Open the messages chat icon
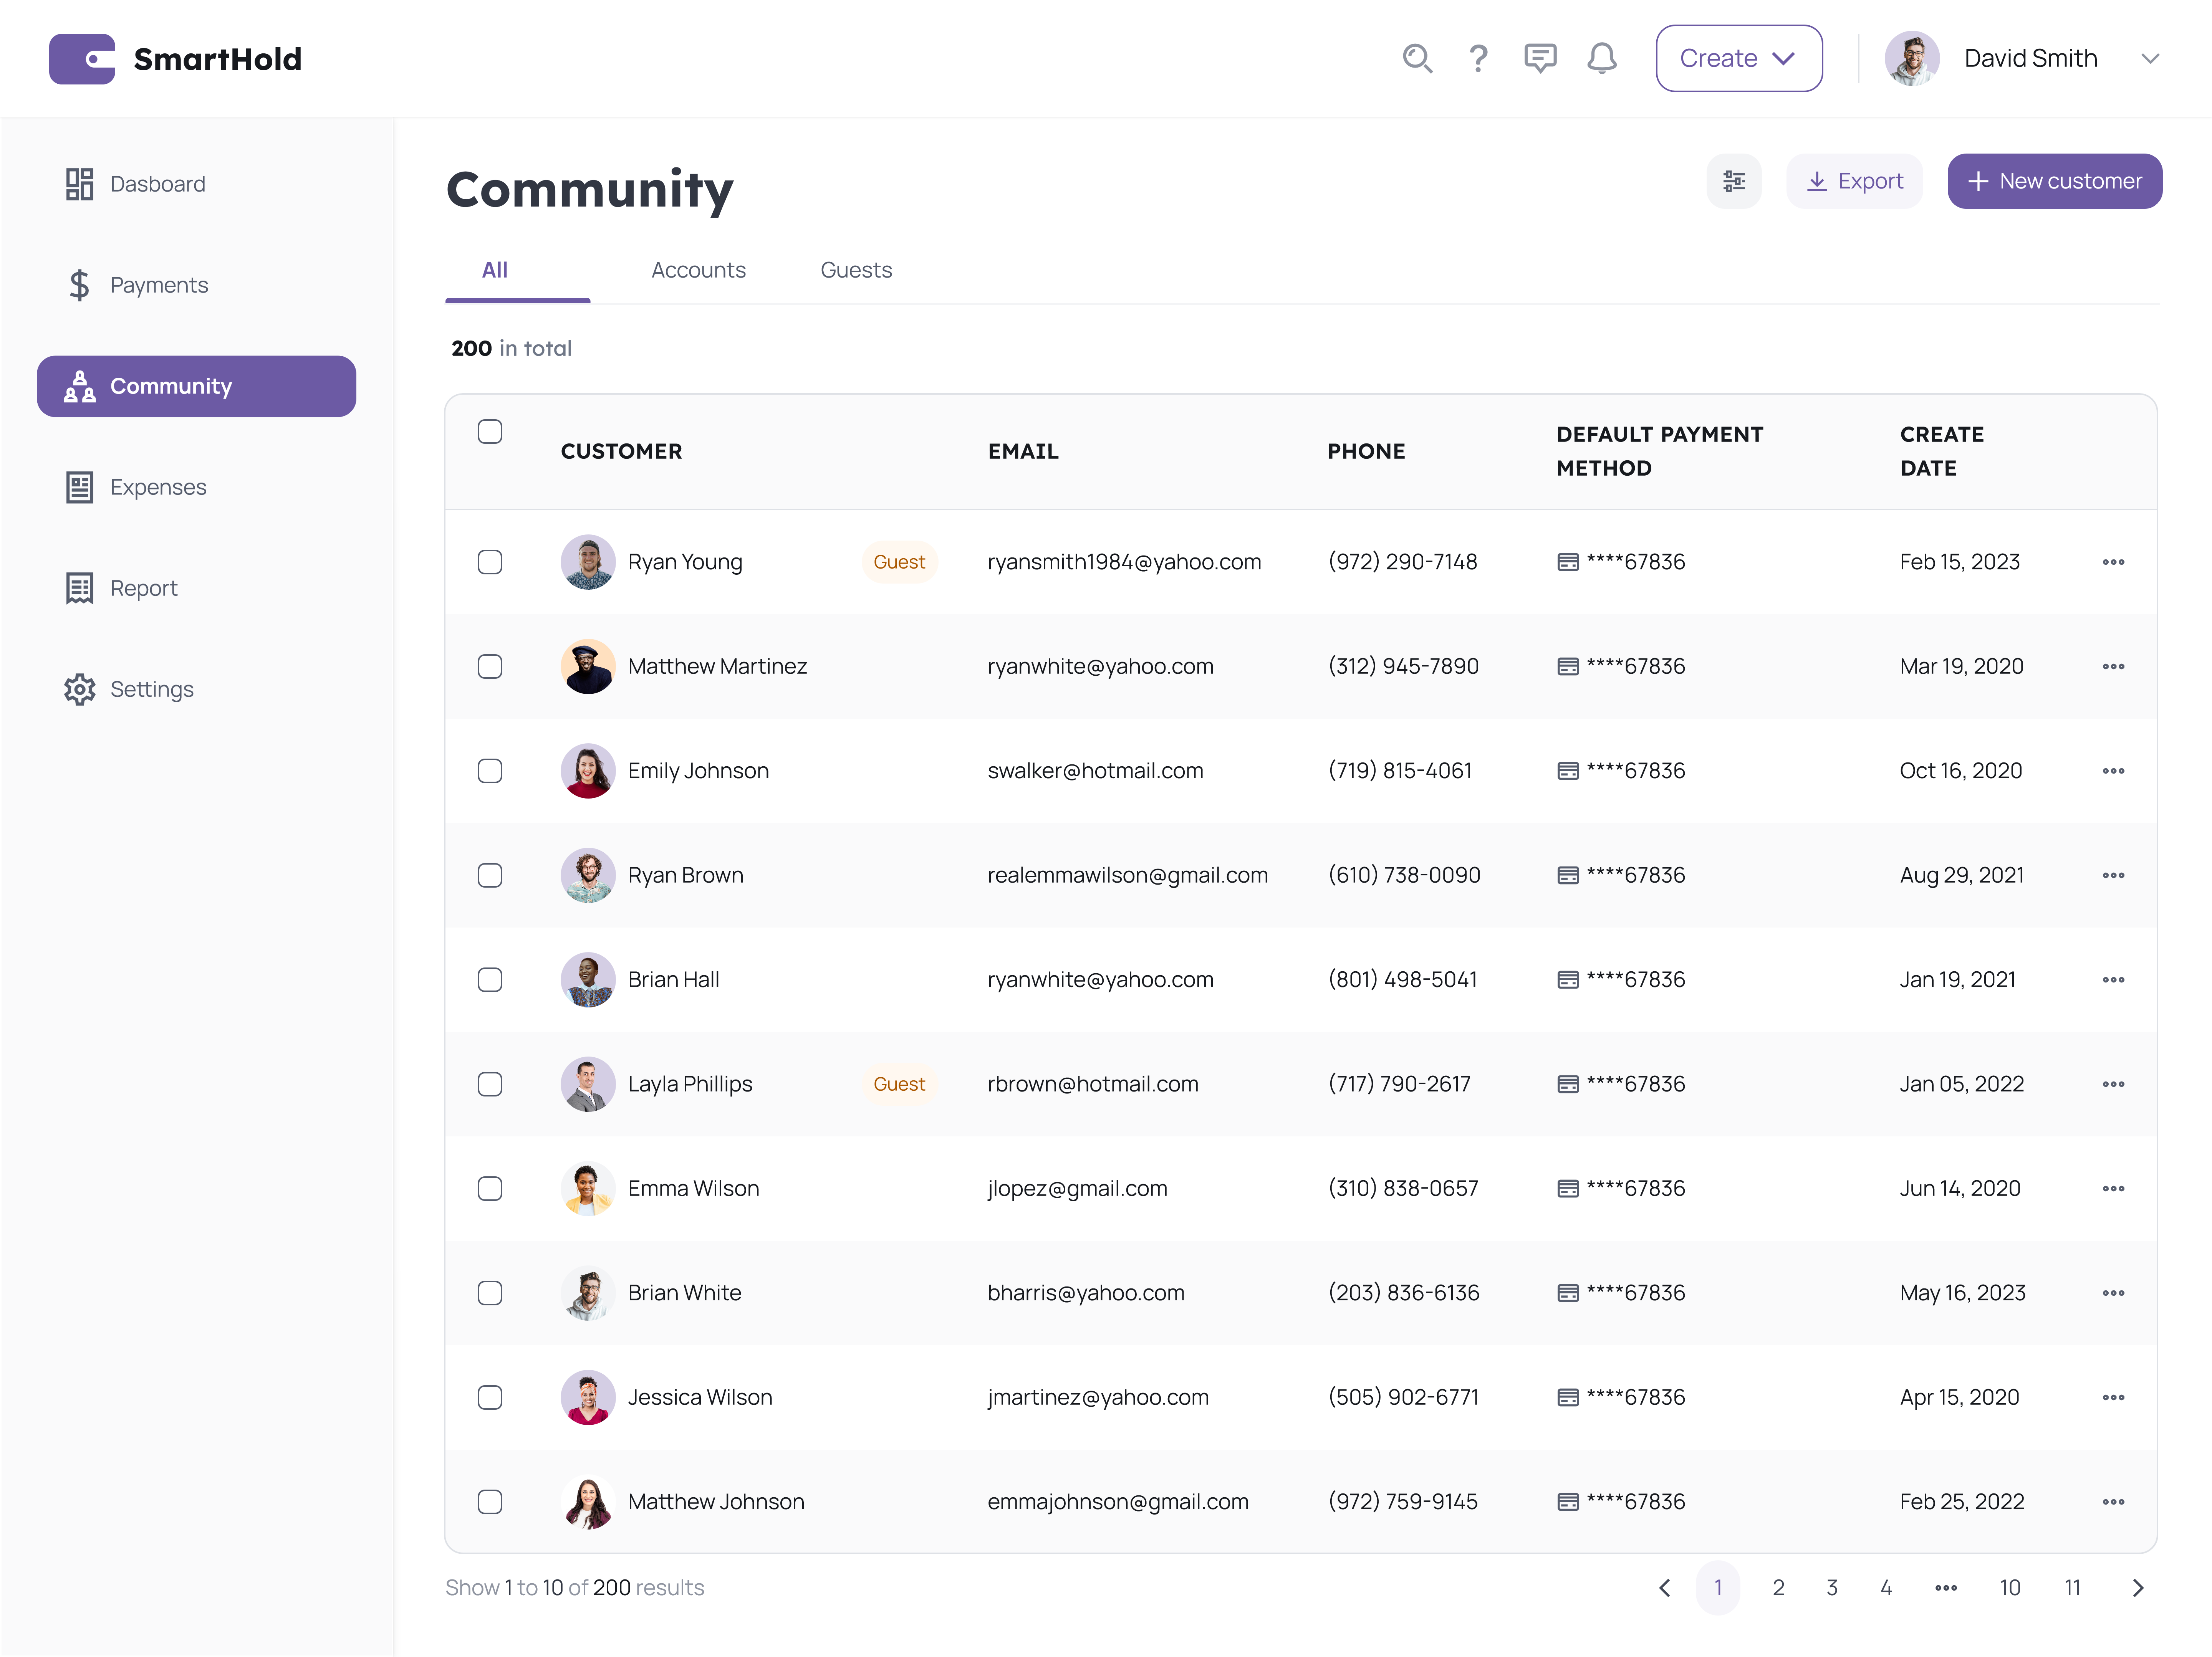 pos(1539,58)
